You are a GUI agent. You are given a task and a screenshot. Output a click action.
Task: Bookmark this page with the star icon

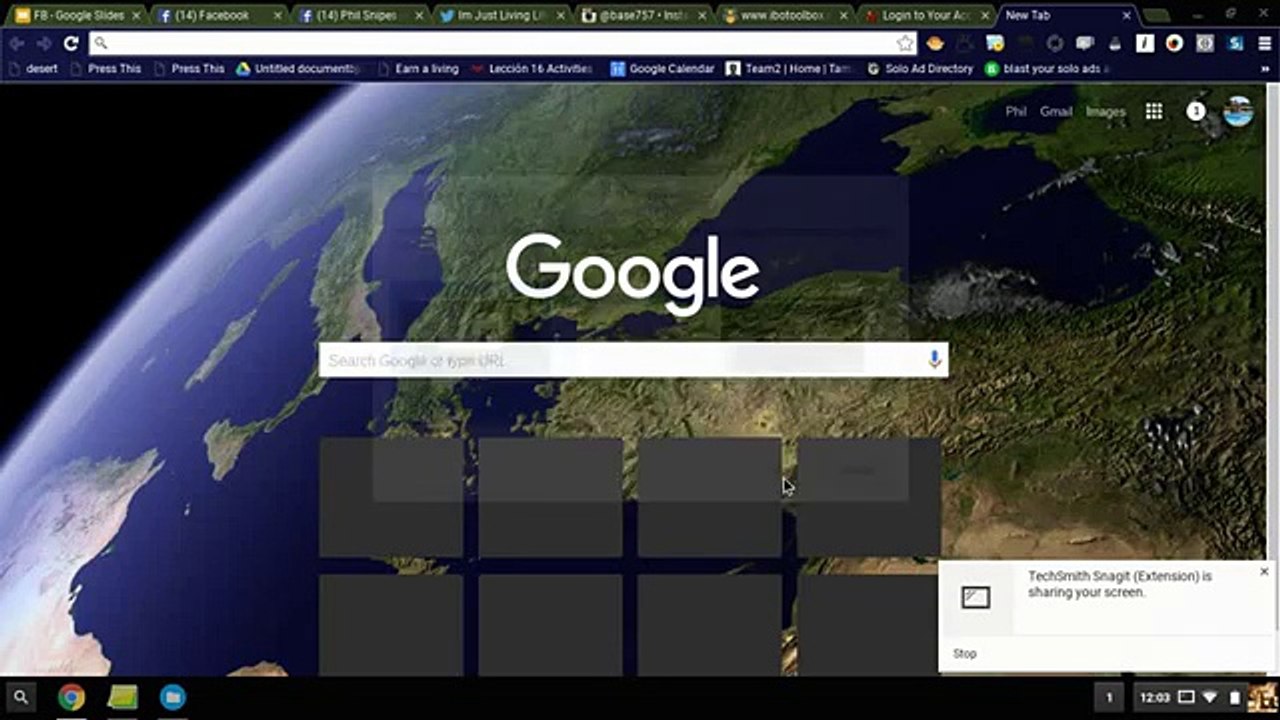[905, 43]
